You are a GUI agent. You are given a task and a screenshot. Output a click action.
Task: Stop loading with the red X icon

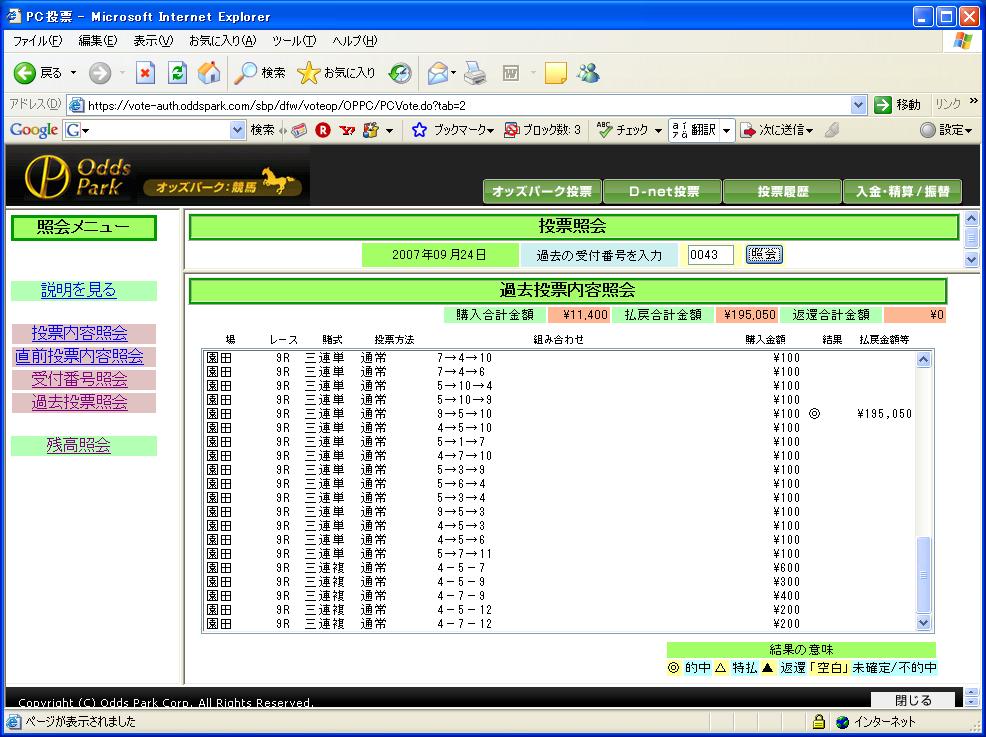click(x=145, y=74)
